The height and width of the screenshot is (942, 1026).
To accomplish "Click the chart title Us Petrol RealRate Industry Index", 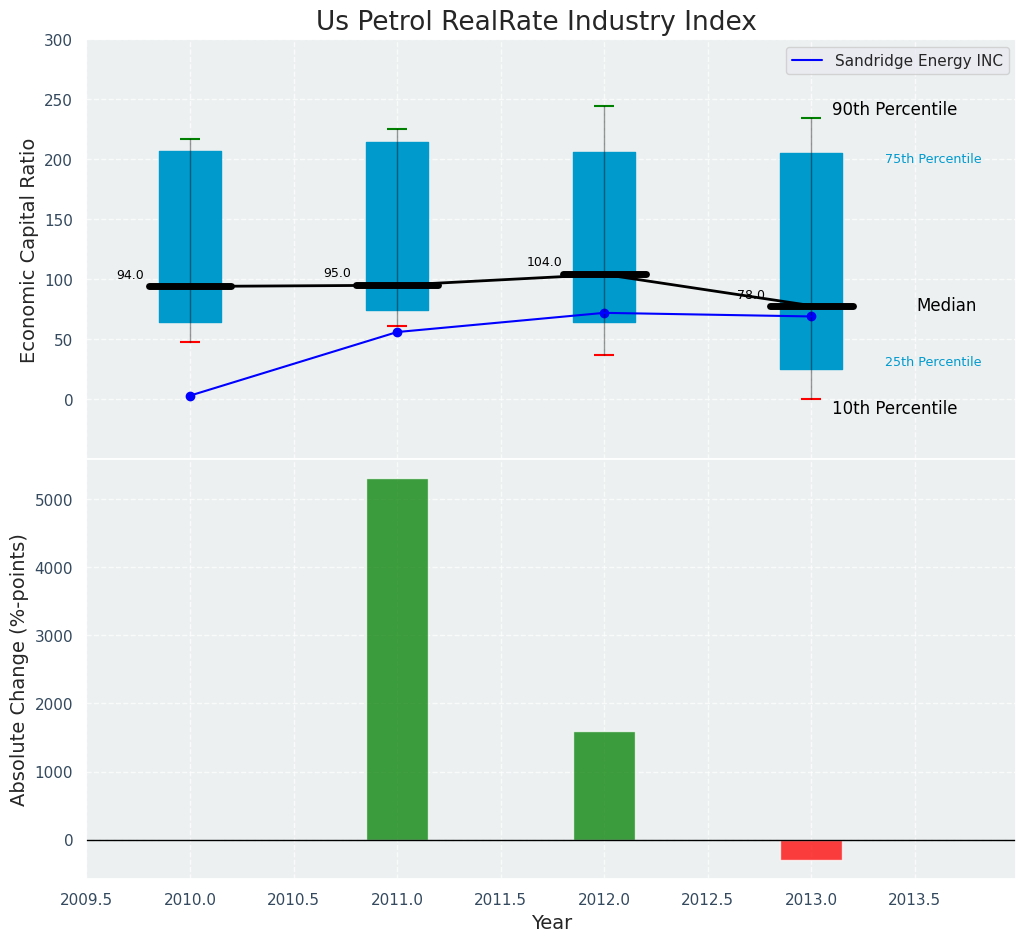I will point(536,22).
